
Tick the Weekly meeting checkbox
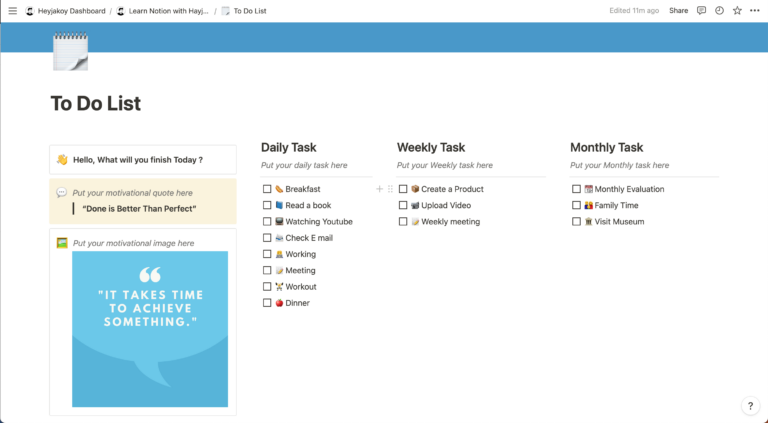click(x=403, y=221)
